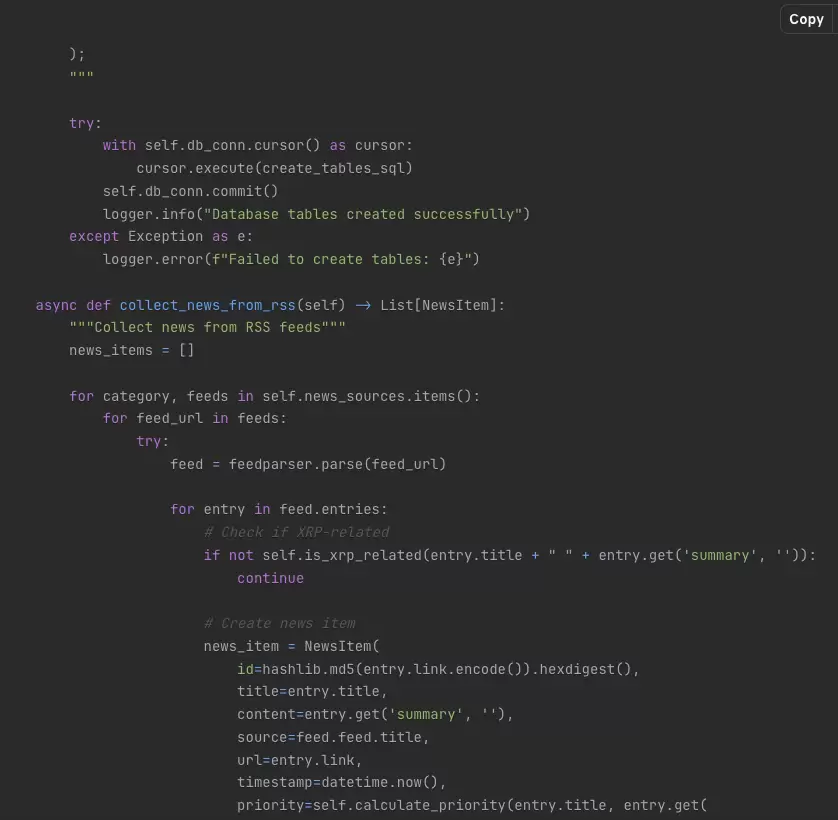Click the 'List[NewsItem]' return type
The image size is (838, 820).
tap(438, 305)
